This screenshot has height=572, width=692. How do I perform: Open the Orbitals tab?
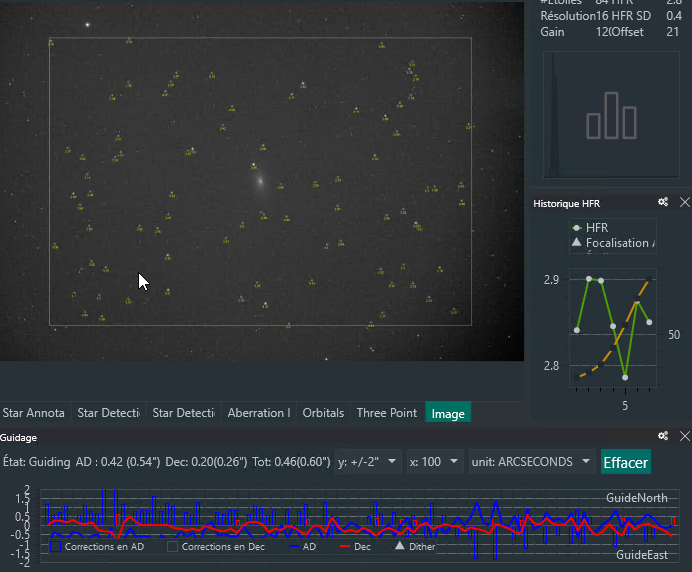click(x=323, y=413)
